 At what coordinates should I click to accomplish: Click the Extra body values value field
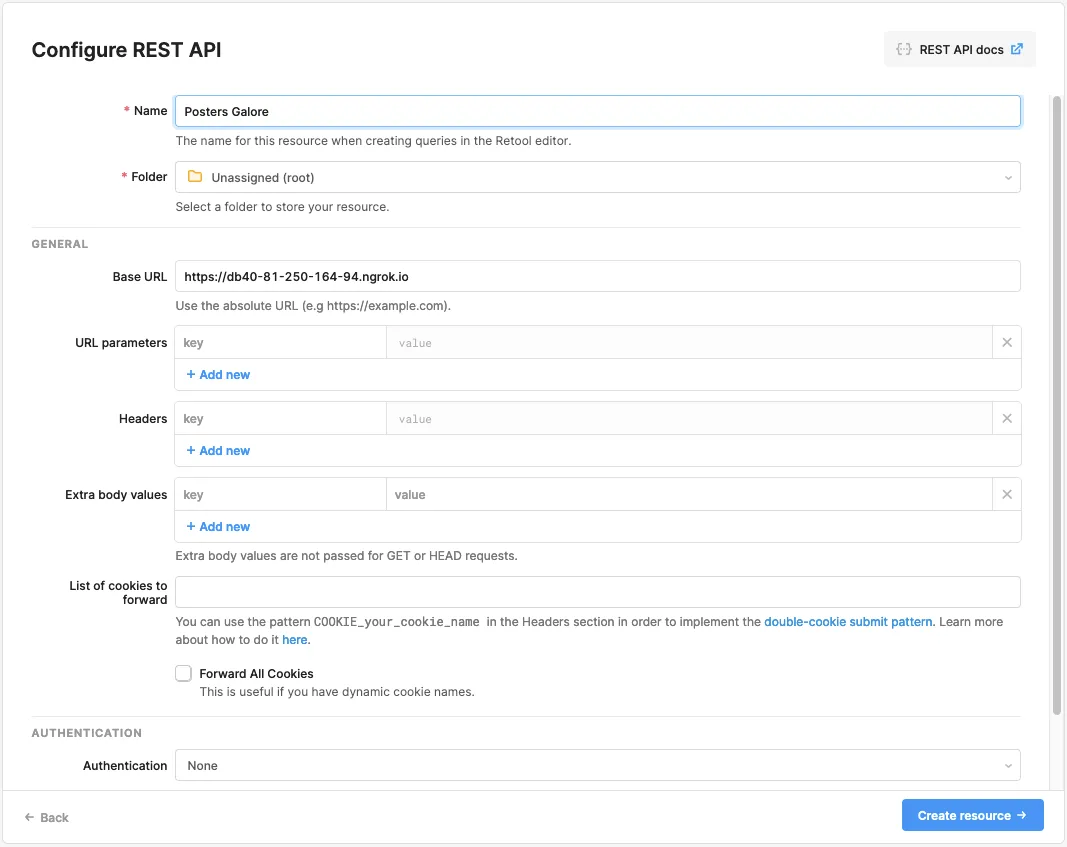(x=689, y=495)
